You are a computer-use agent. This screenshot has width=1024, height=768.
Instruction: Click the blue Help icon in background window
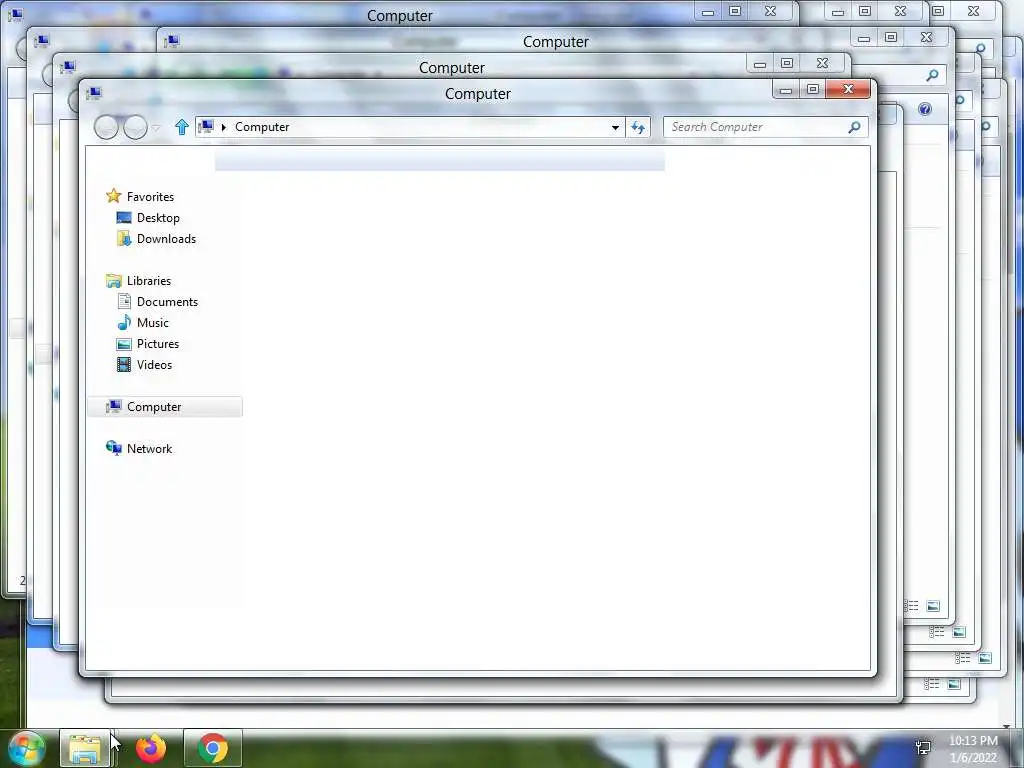(x=925, y=109)
